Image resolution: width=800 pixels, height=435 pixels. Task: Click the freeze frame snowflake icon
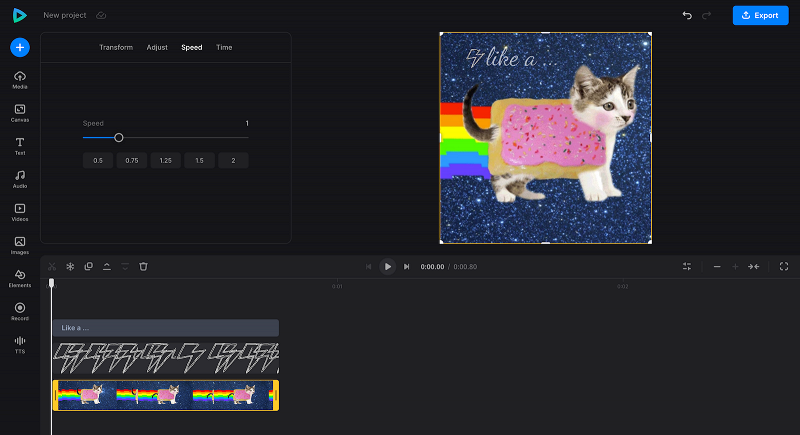coord(70,266)
